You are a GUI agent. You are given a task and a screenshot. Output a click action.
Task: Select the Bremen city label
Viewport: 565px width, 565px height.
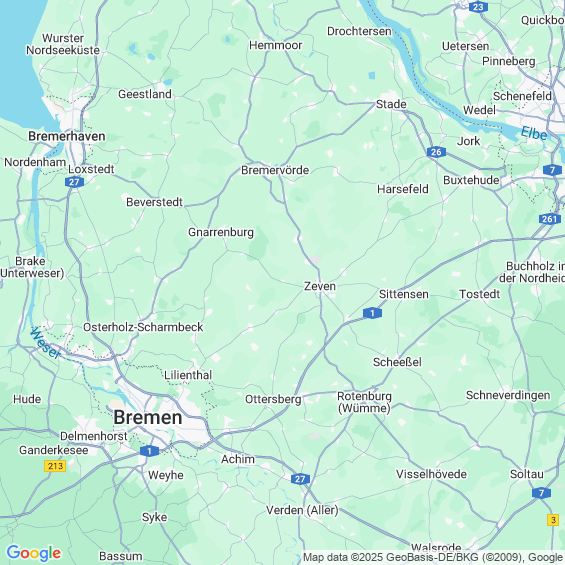pos(148,418)
